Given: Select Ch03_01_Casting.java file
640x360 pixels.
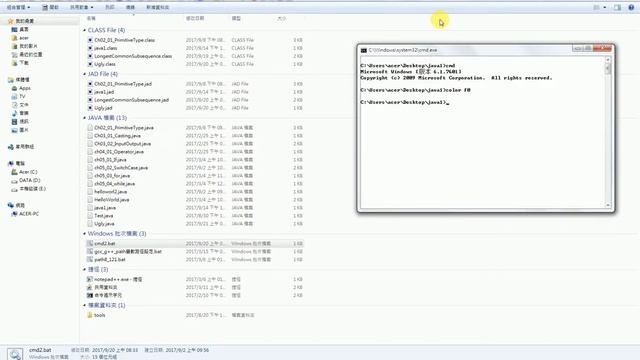Looking at the screenshot, I should [x=118, y=136].
